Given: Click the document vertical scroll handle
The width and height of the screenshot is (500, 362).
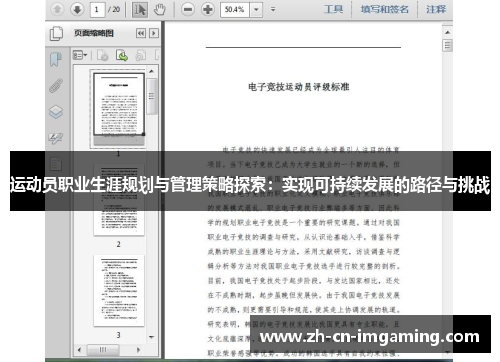Looking at the screenshot, I should point(447,45).
